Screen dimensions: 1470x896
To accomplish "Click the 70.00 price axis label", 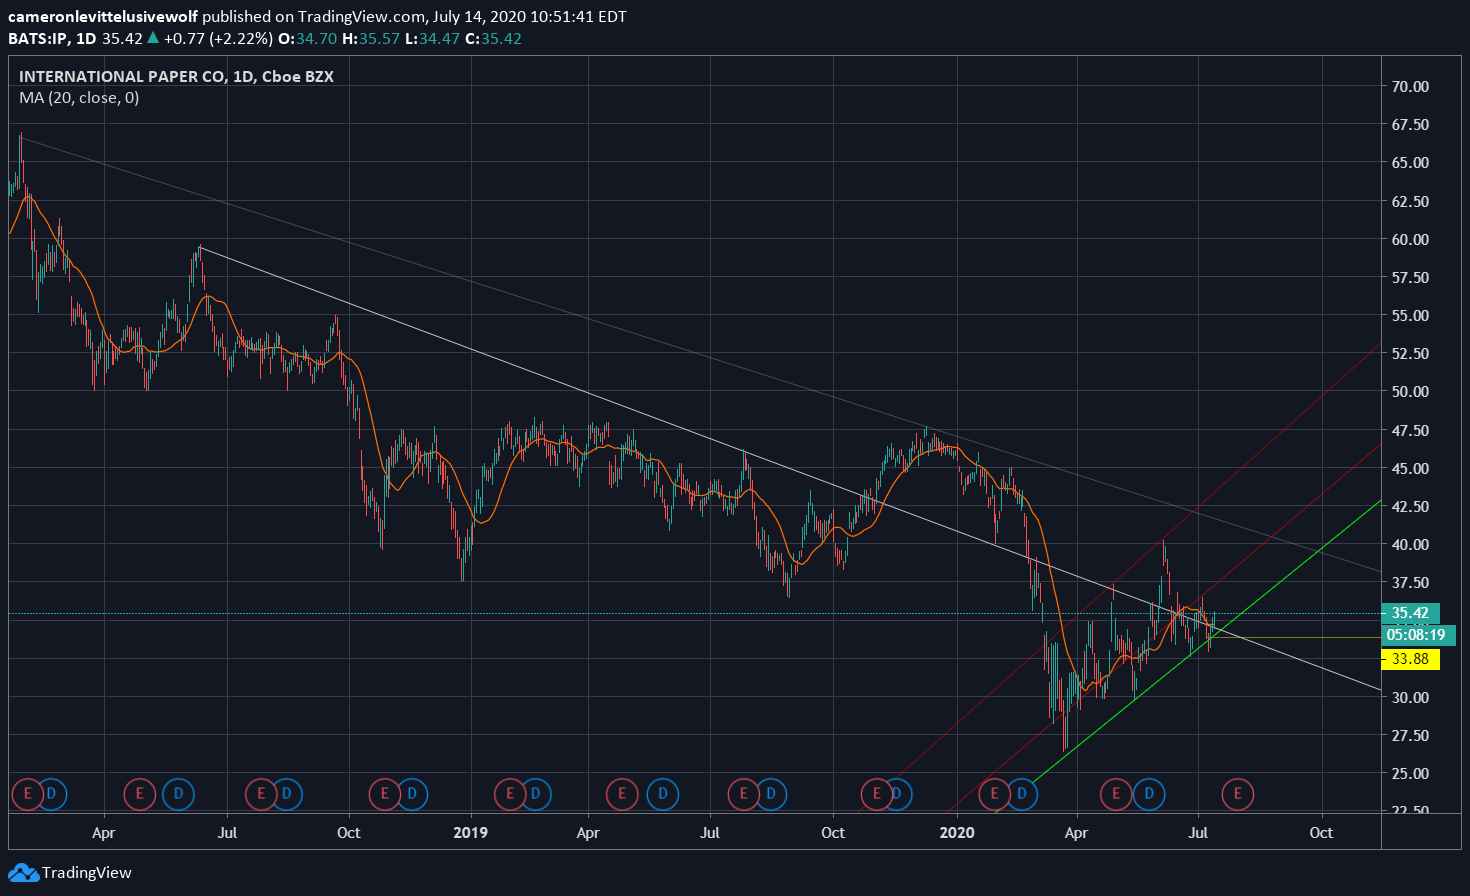I will pos(1410,86).
